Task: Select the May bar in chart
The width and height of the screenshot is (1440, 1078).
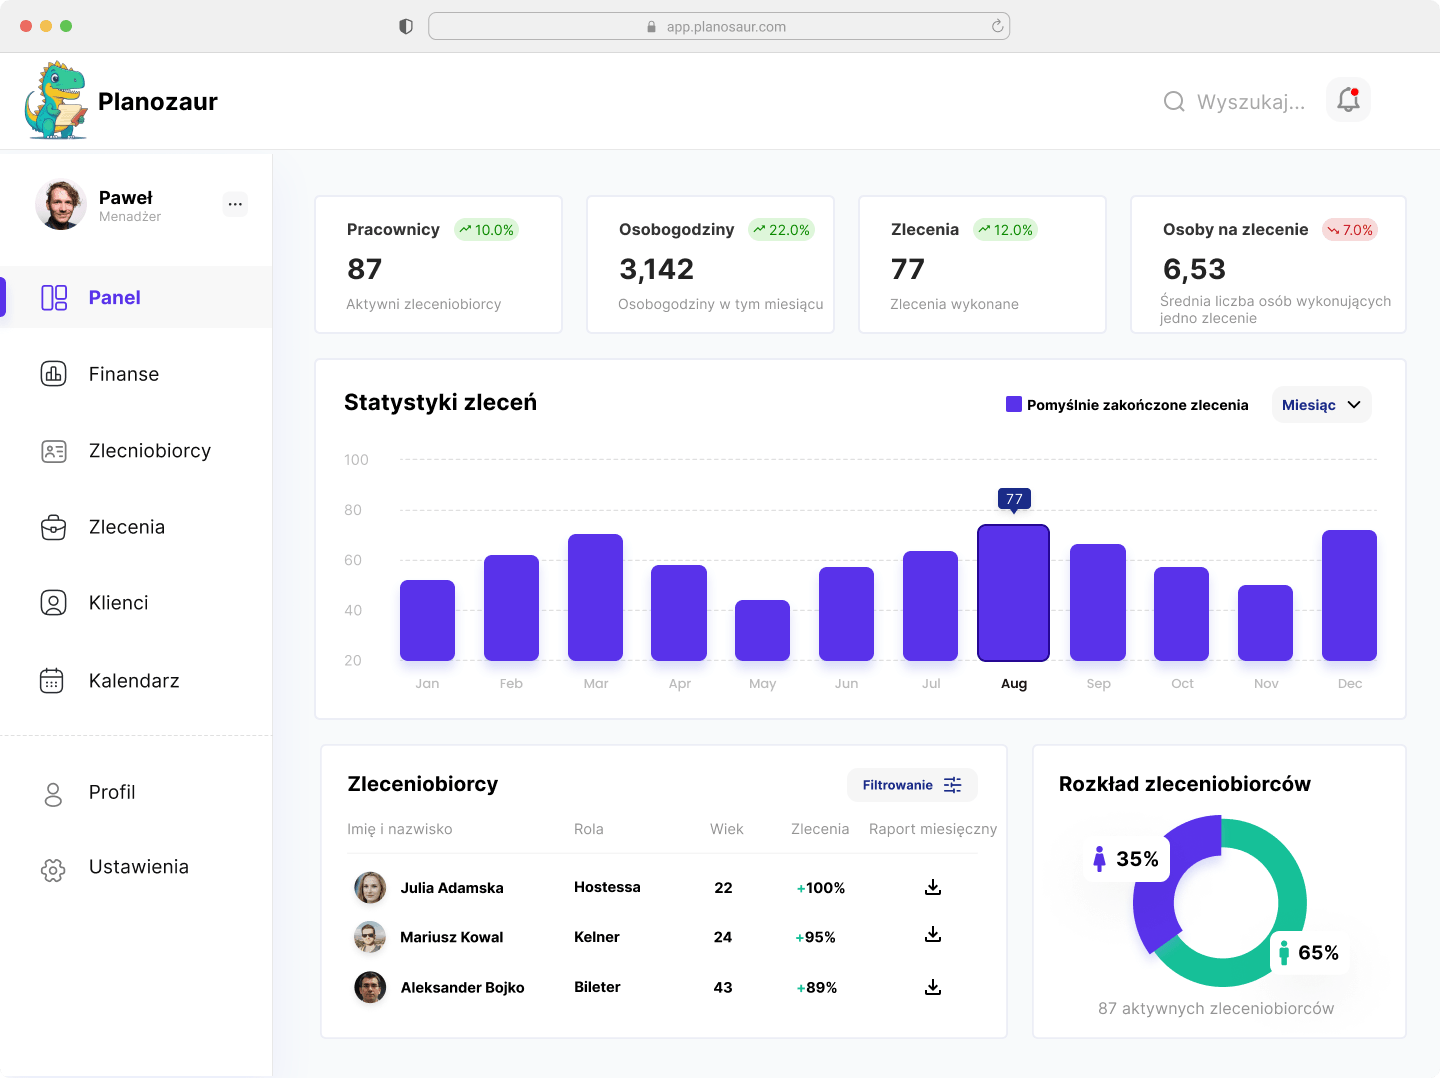Action: coord(762,630)
